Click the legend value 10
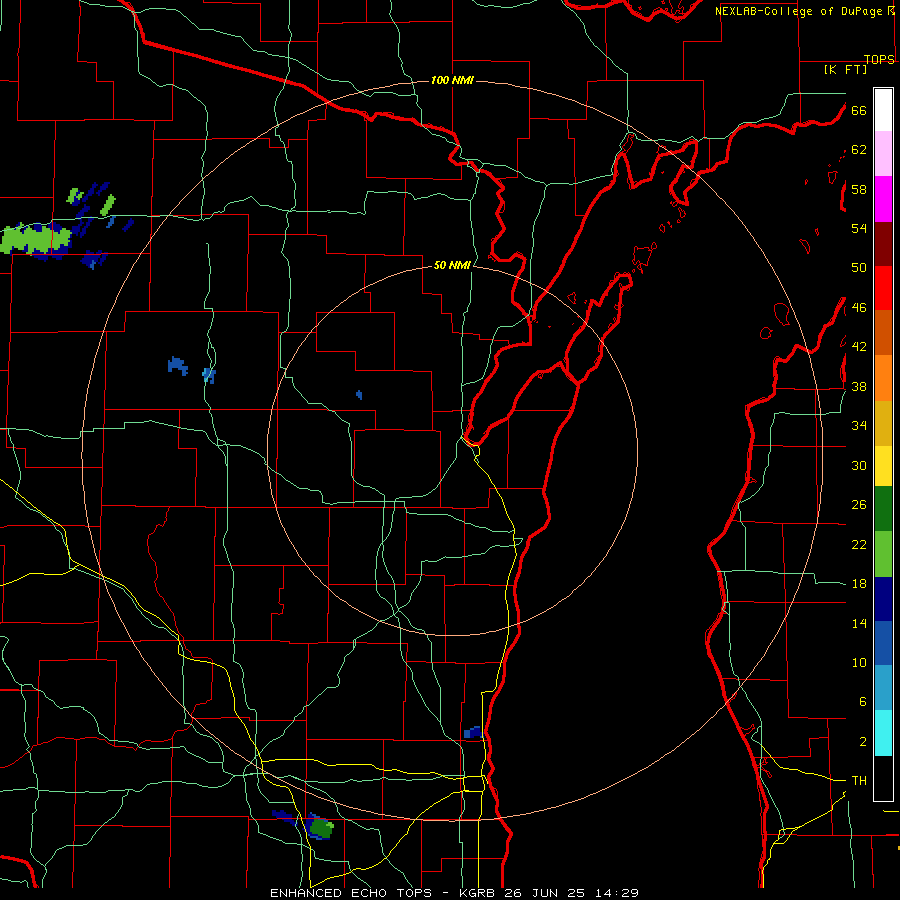 859,662
